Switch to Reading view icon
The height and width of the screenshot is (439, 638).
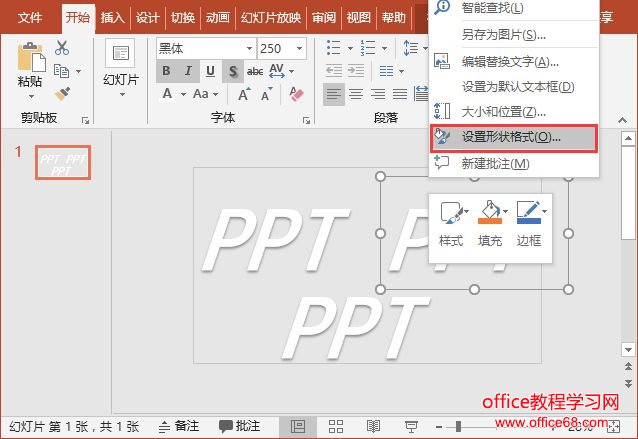tap(374, 426)
